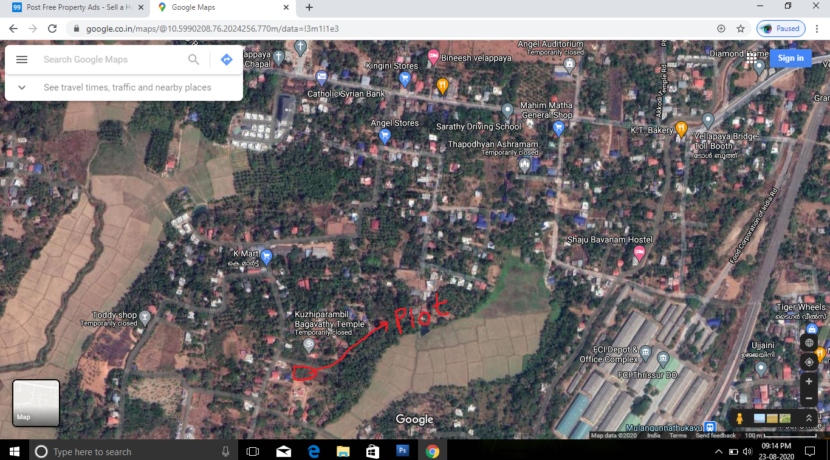Viewport: 830px width, 460px height.
Task: Select the Pegman Street View icon
Action: point(740,418)
